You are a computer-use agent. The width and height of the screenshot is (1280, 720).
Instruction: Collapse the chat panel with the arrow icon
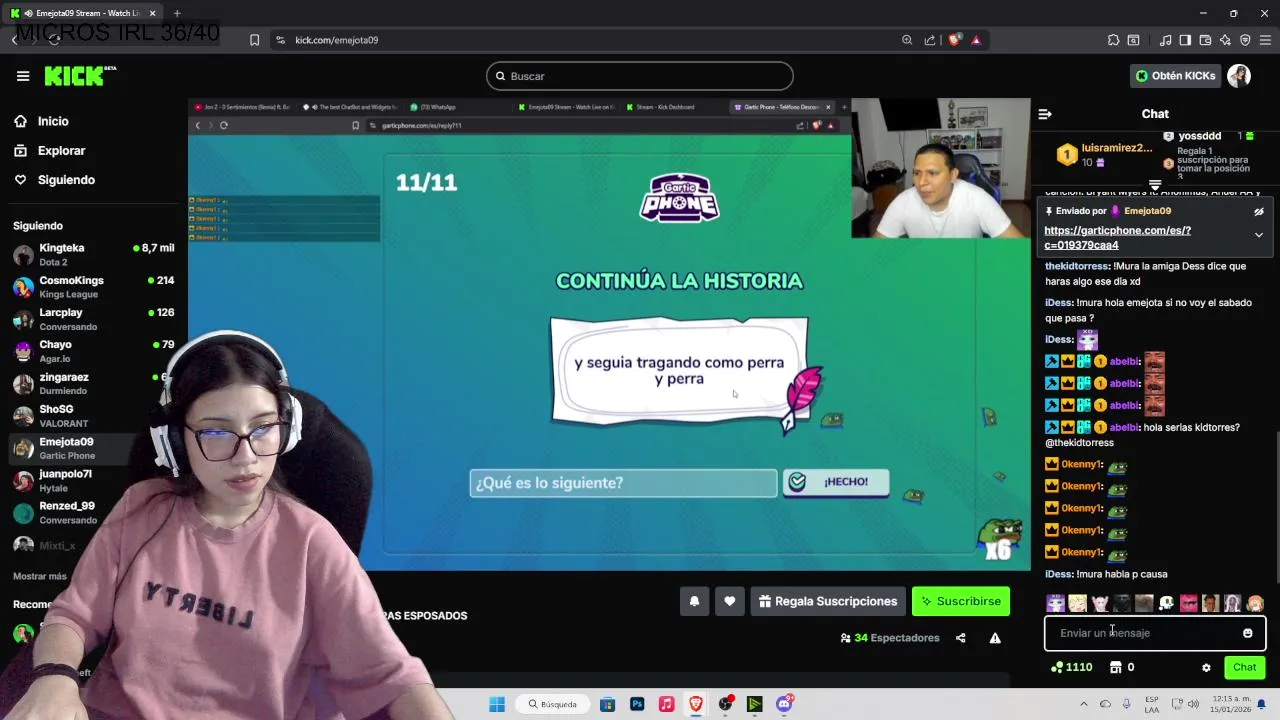click(x=1045, y=114)
